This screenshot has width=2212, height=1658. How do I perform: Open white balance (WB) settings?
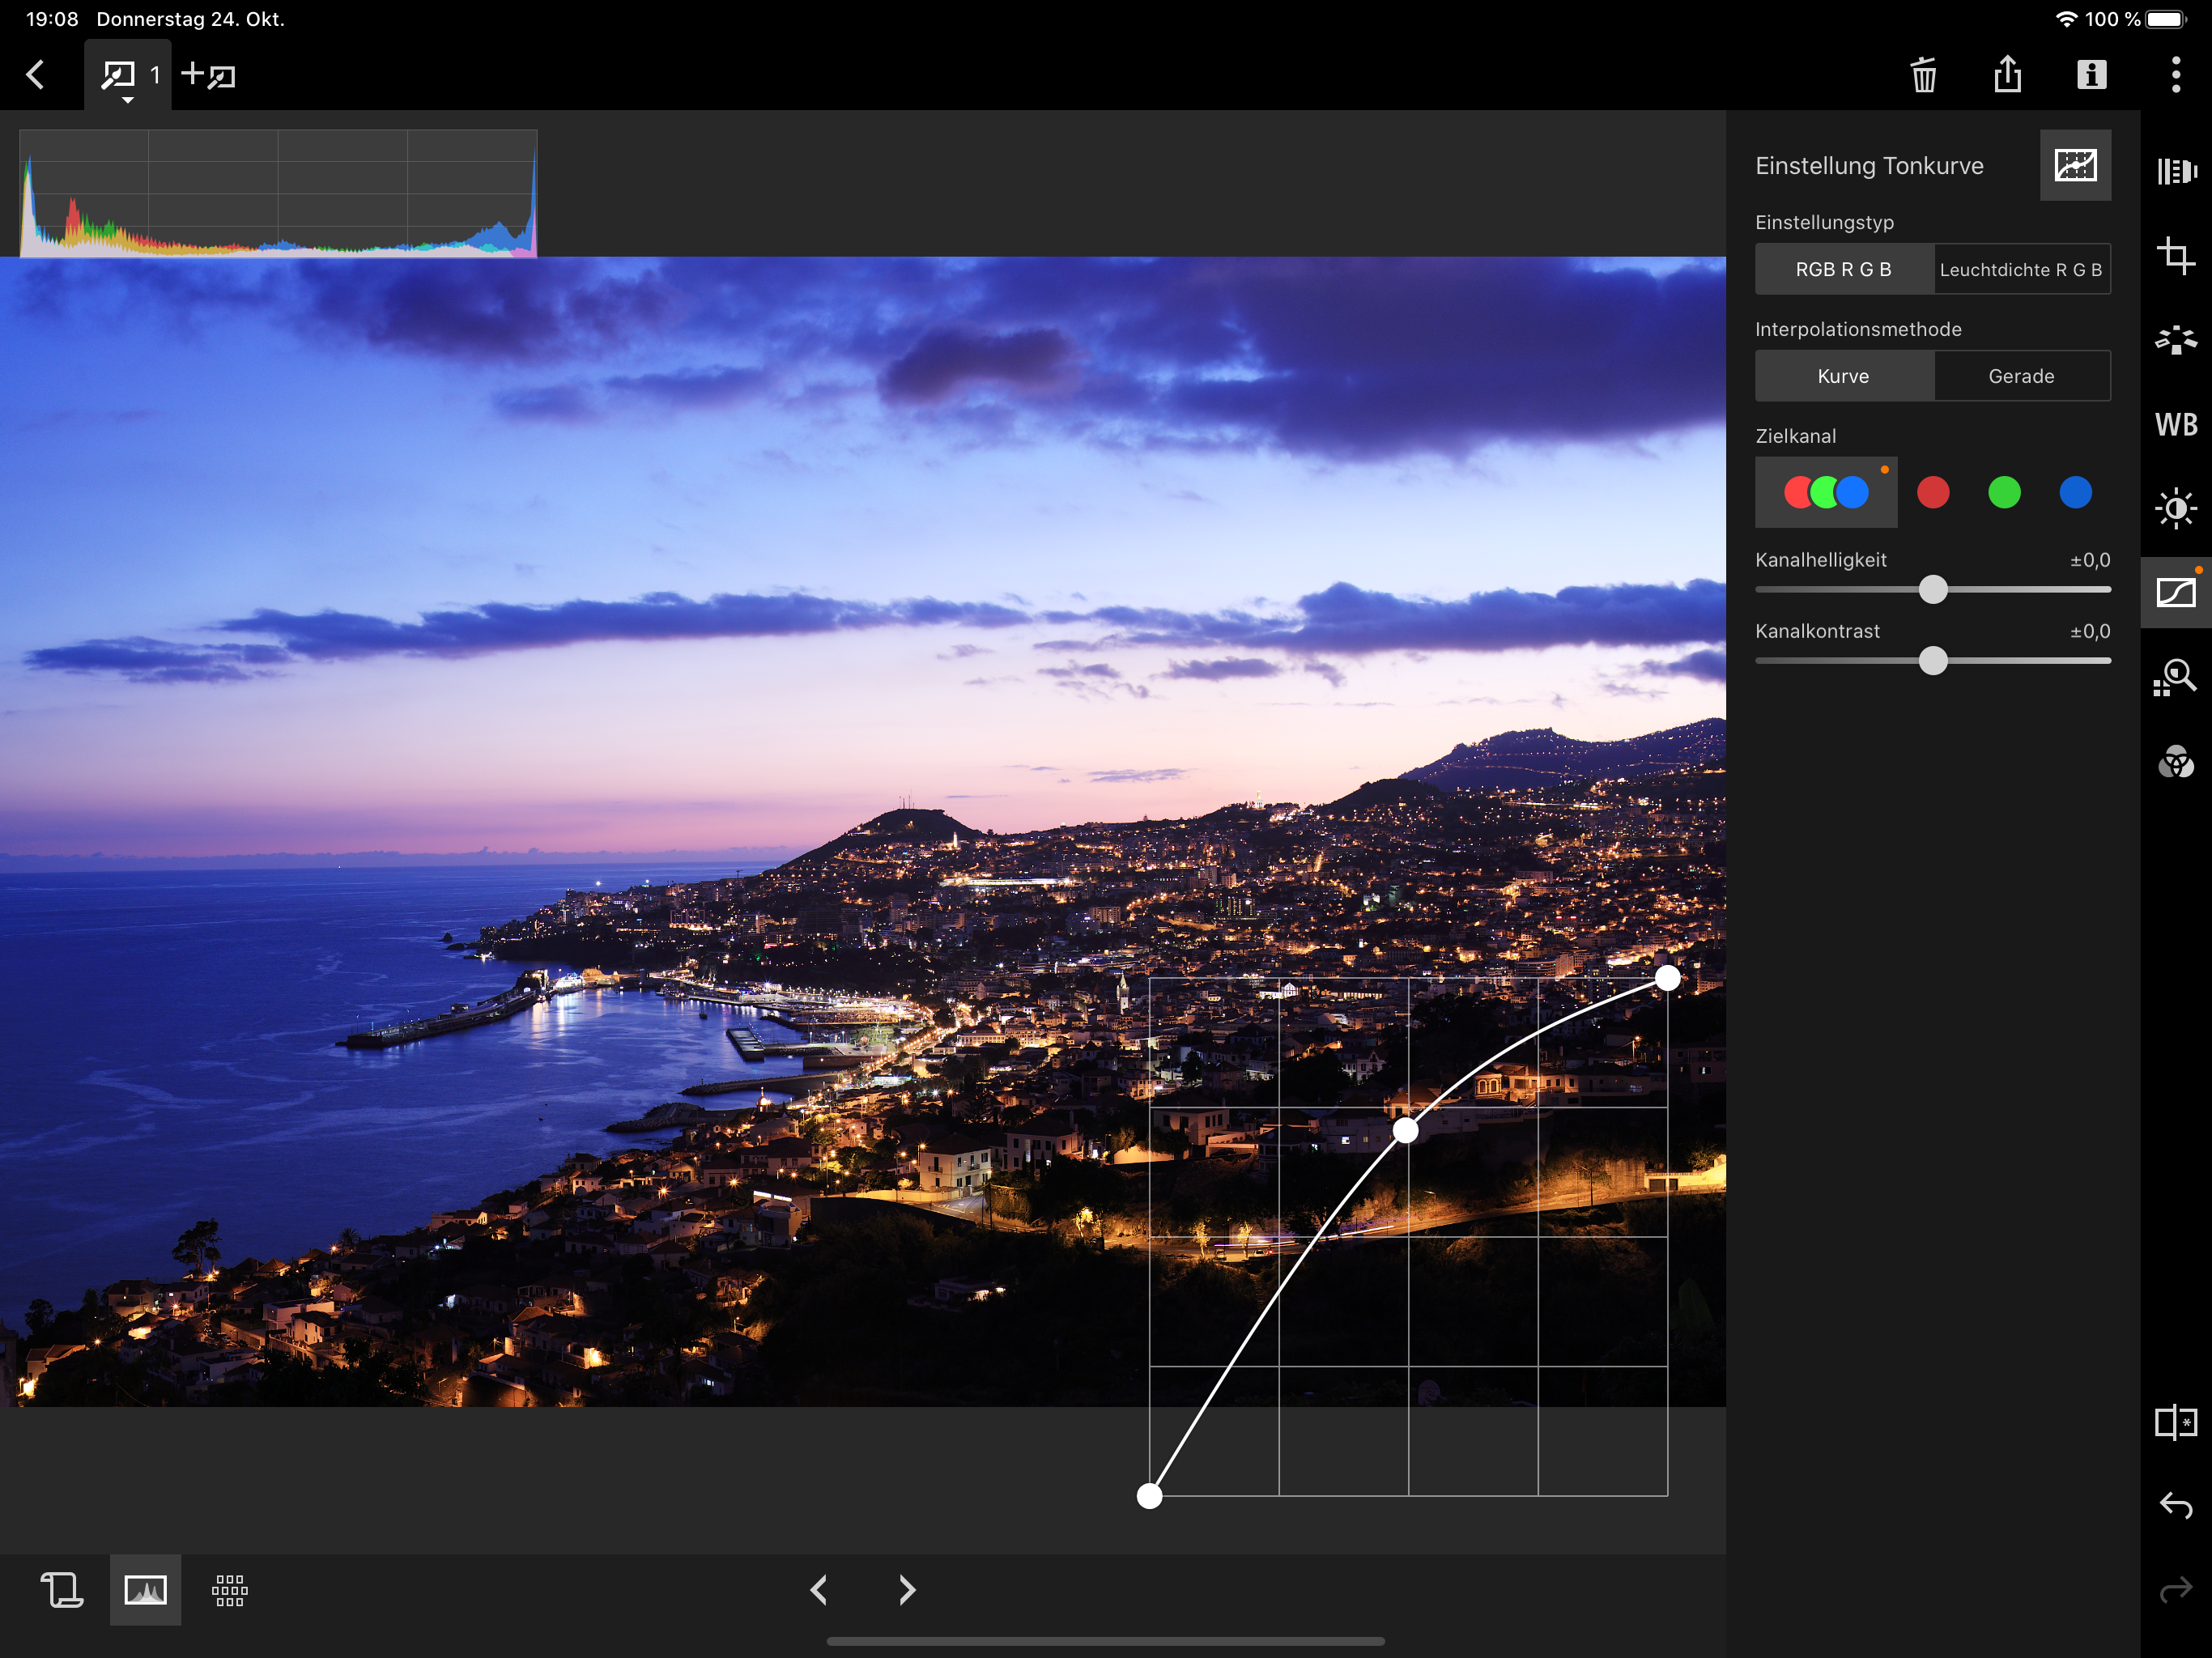coord(2175,424)
